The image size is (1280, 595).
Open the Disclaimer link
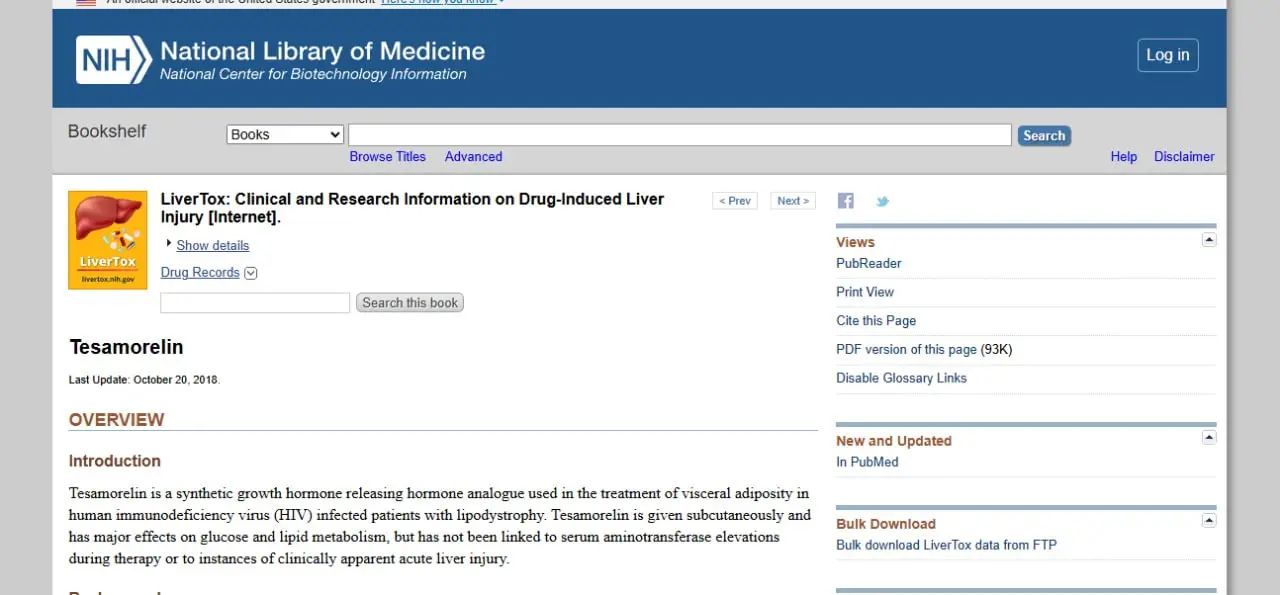[1184, 157]
